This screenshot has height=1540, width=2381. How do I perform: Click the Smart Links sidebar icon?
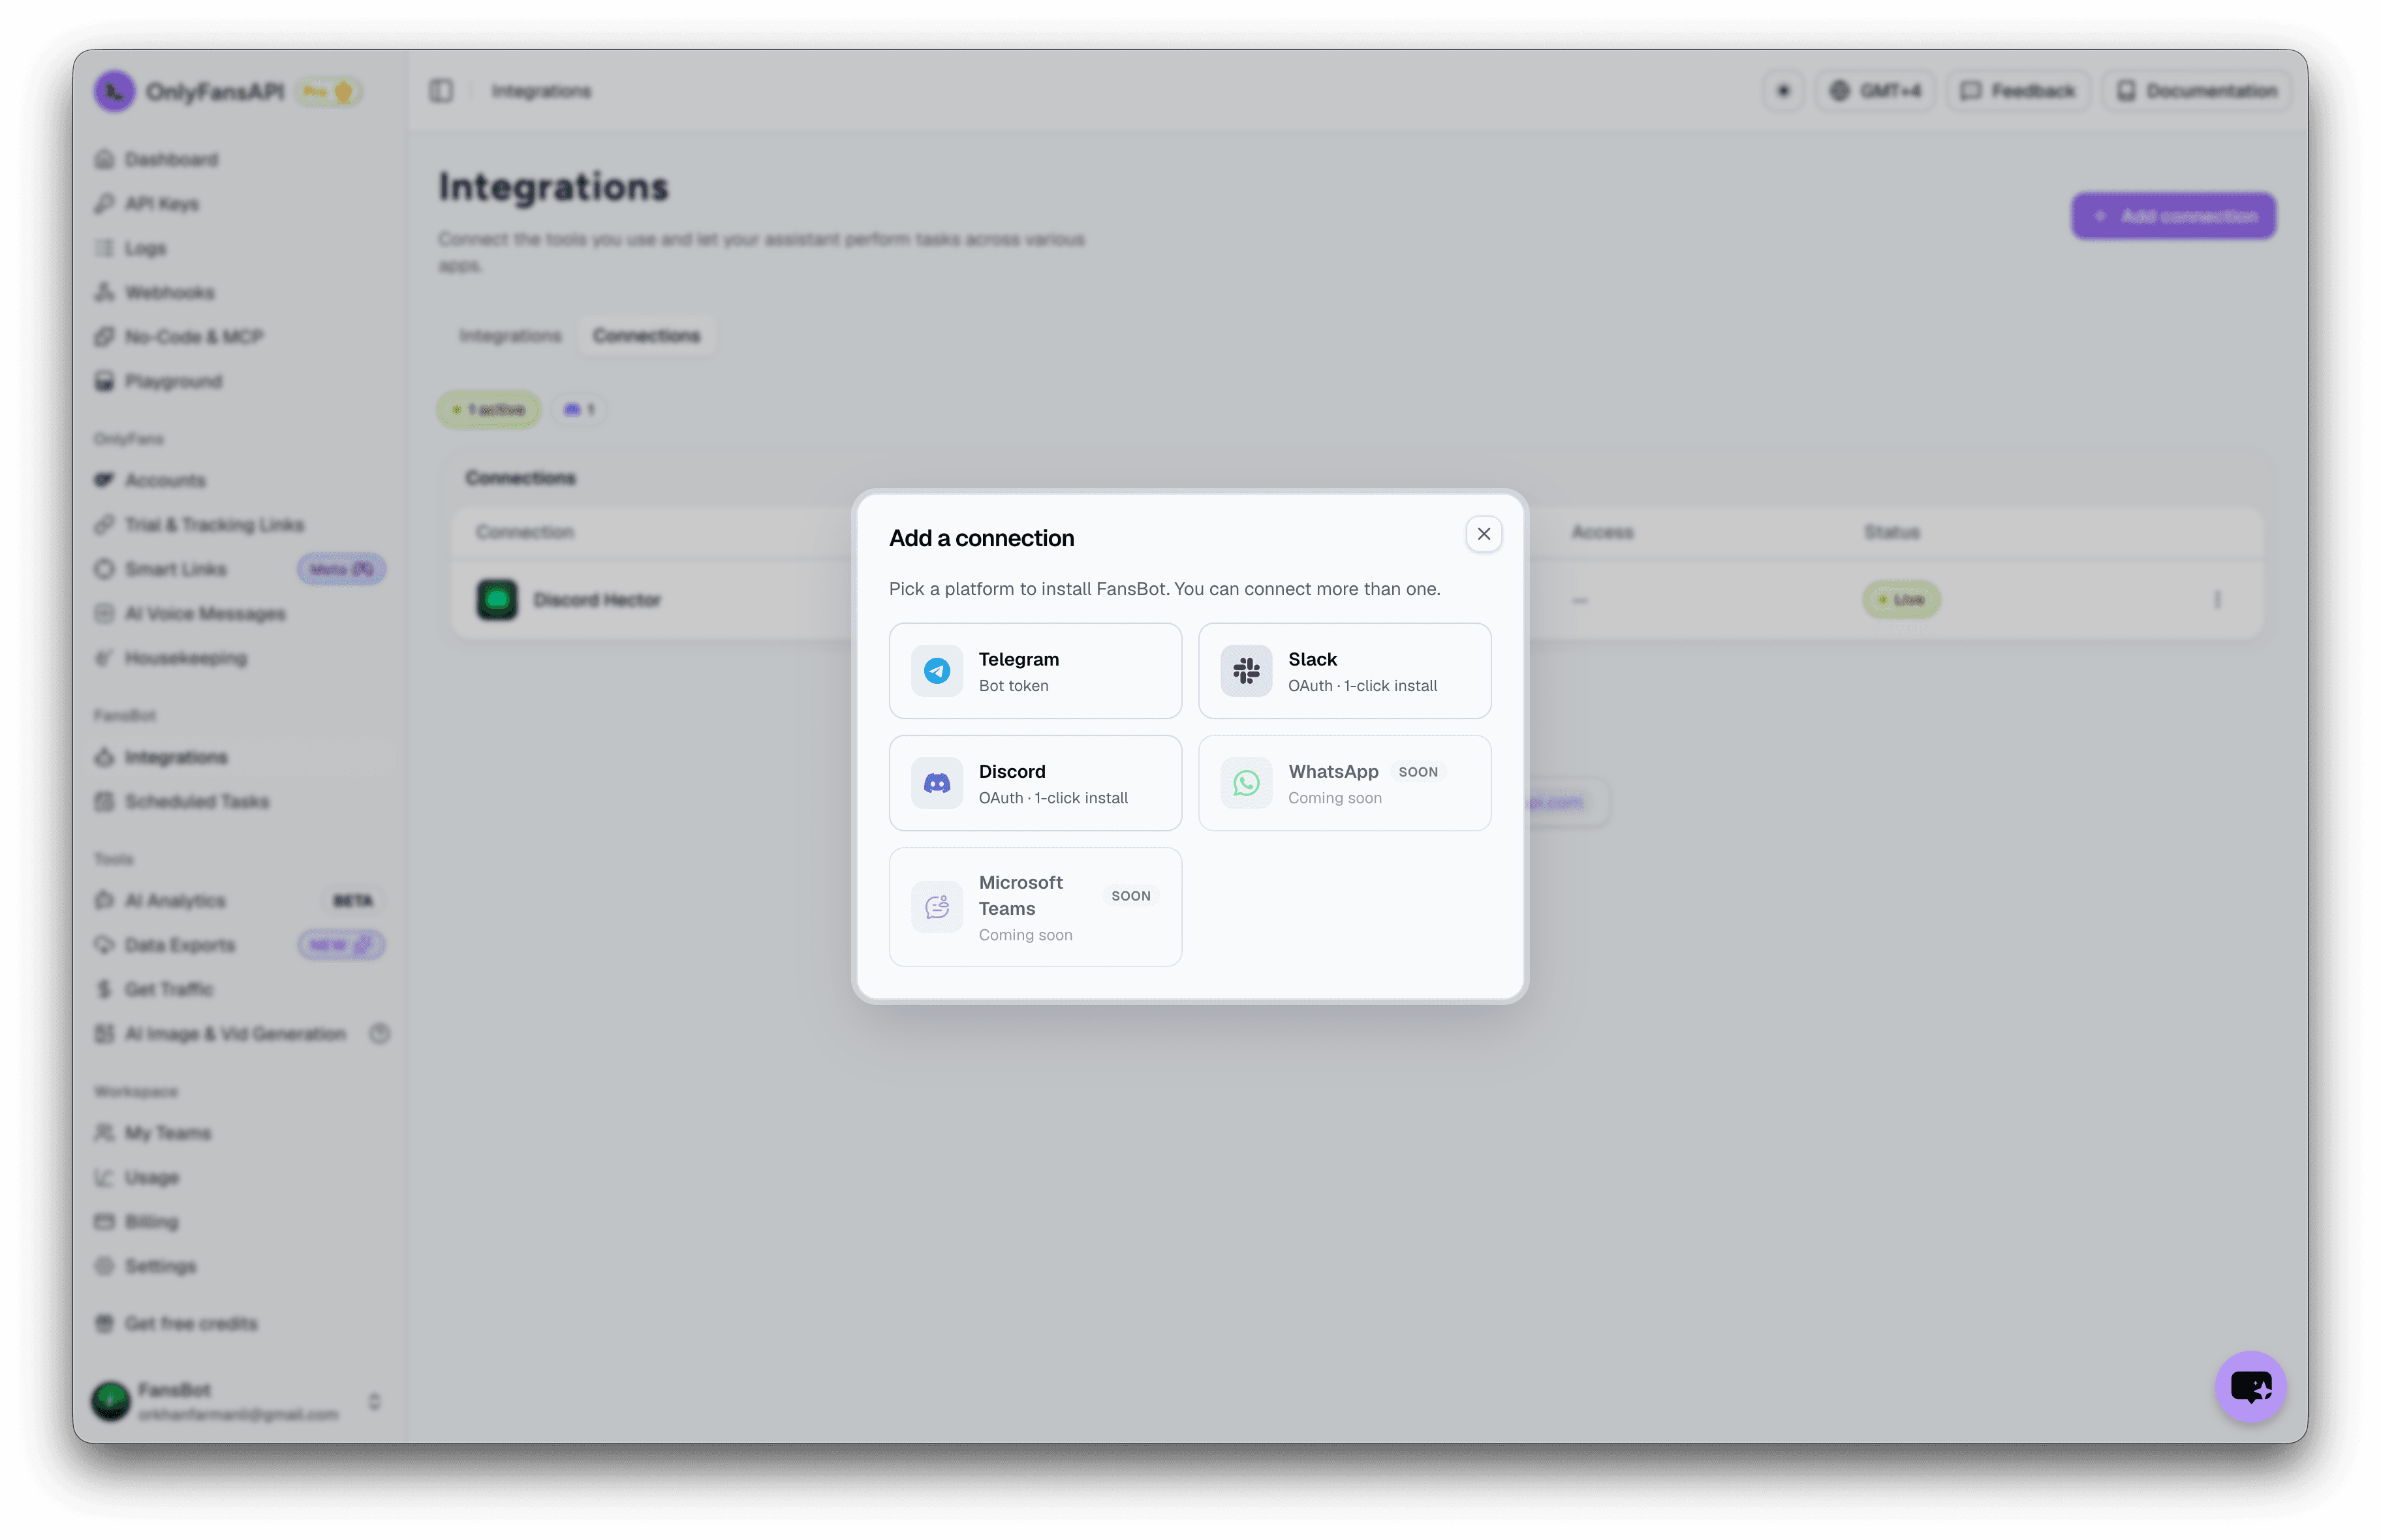pyautogui.click(x=104, y=569)
